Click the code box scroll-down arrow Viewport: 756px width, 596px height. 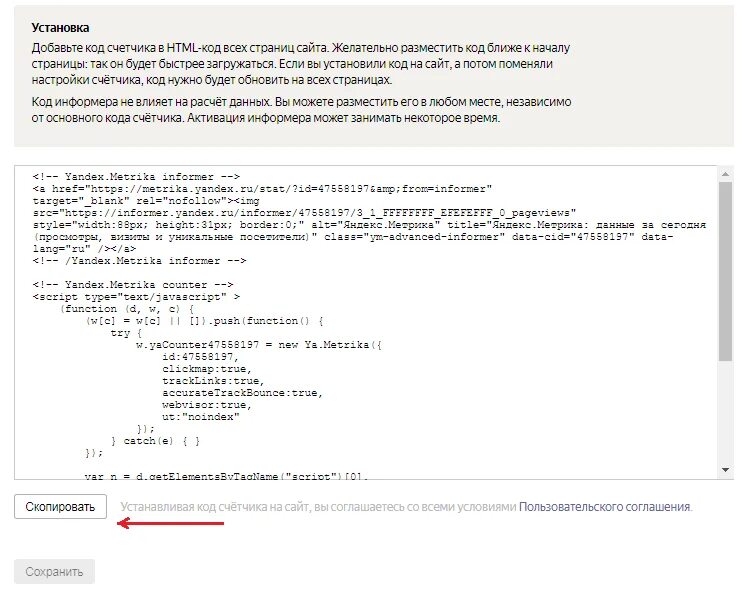point(725,470)
